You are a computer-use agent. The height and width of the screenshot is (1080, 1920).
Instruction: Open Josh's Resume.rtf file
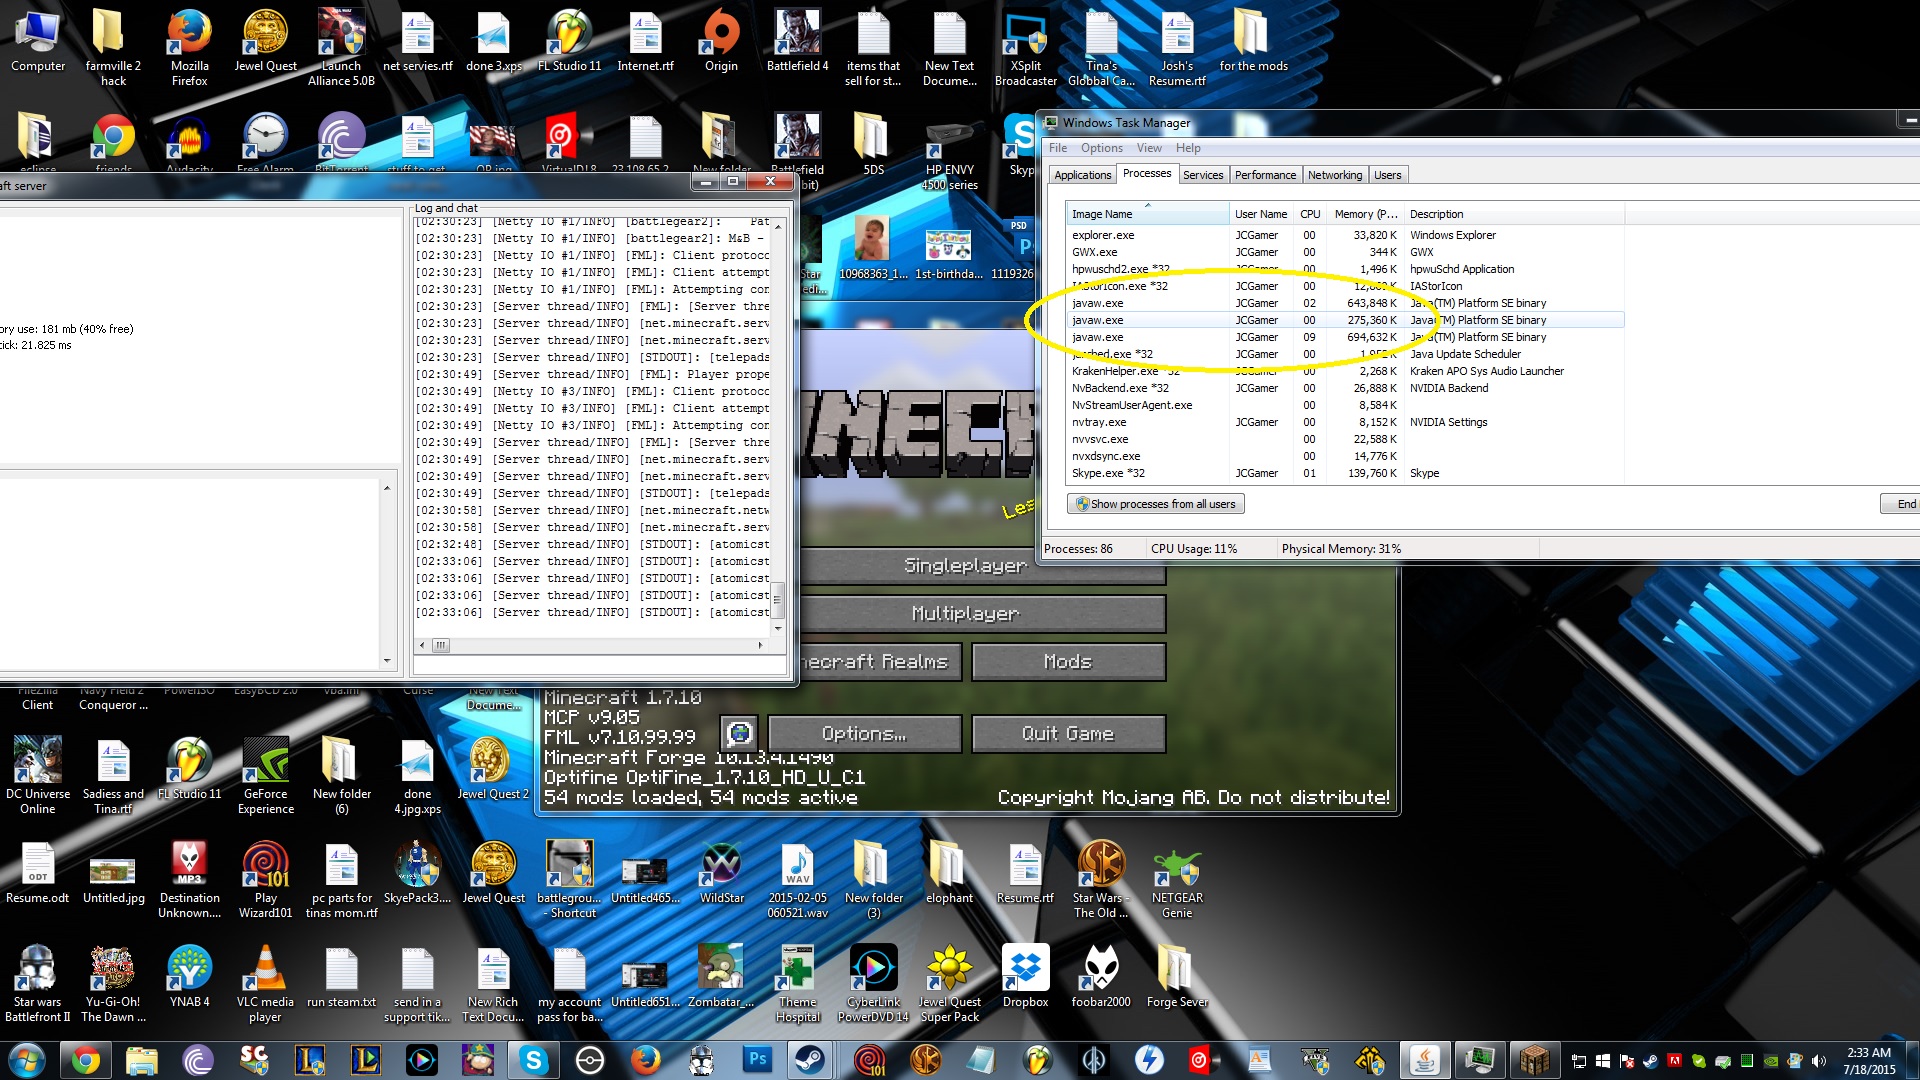[1177, 48]
